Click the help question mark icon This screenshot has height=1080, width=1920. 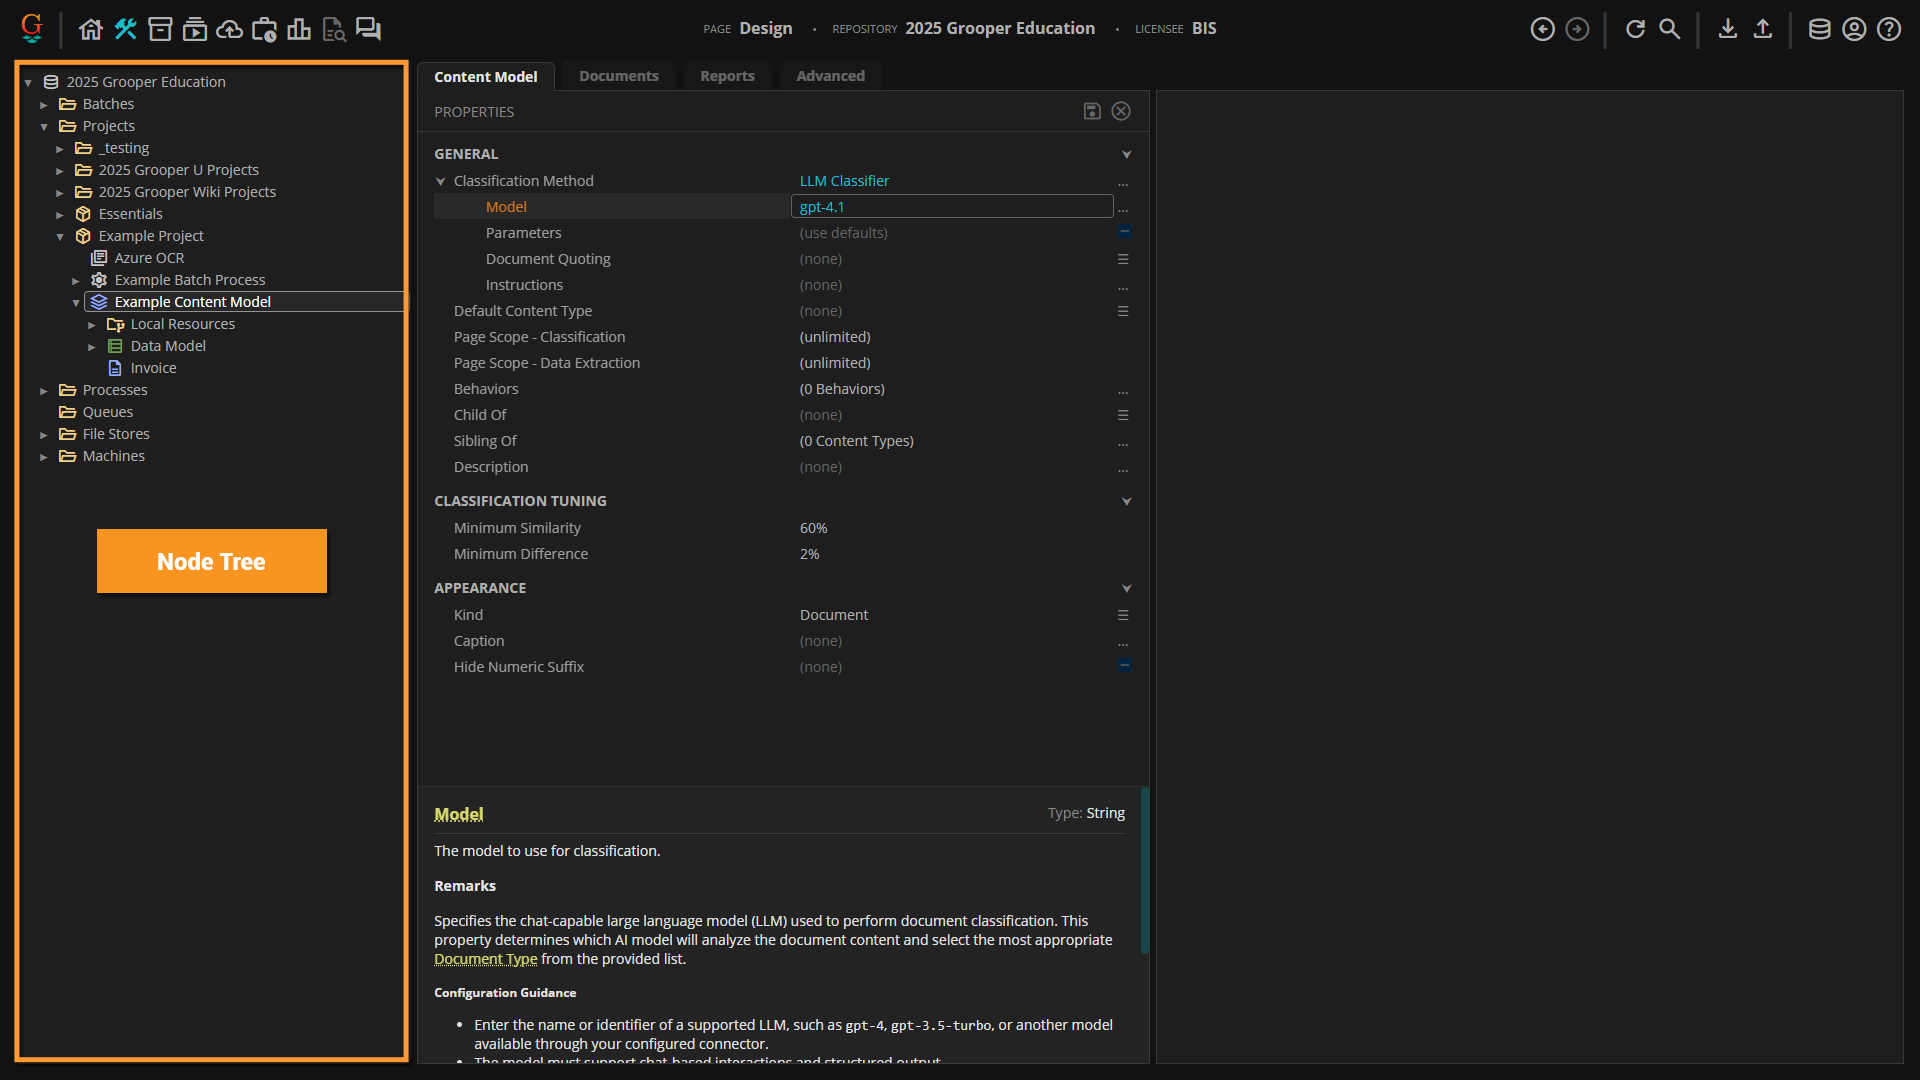pos(1888,29)
